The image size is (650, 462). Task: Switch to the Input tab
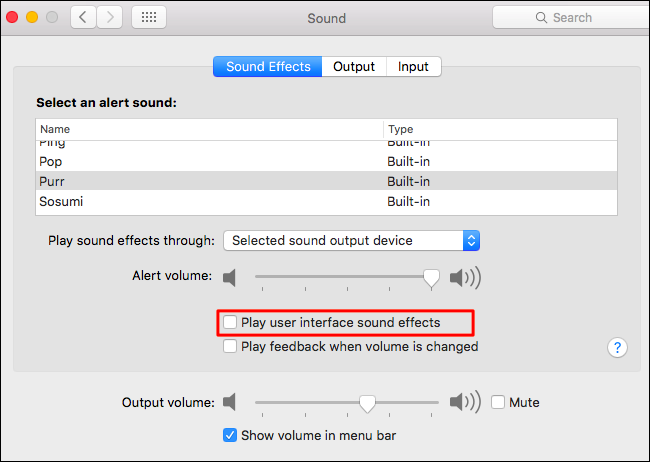point(413,67)
